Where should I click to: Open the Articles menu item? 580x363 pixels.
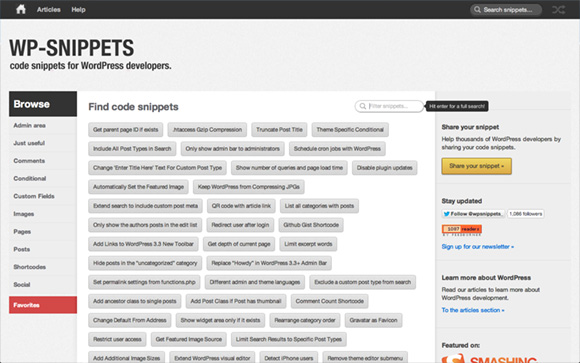pyautogui.click(x=48, y=10)
